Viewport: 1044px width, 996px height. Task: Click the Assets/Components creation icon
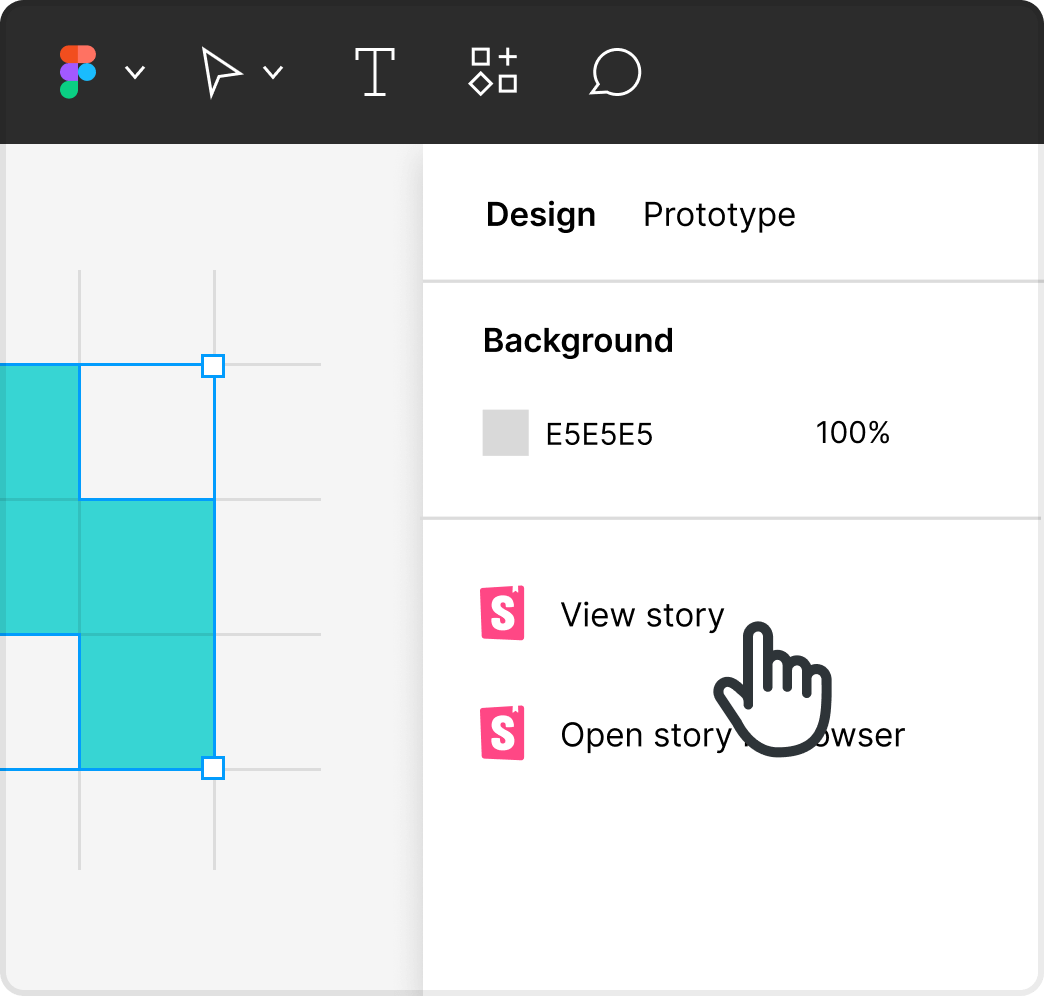[x=492, y=72]
